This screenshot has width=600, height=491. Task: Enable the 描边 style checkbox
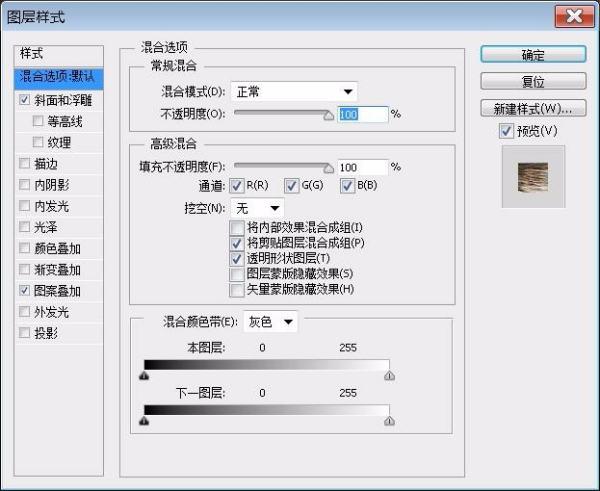pos(24,164)
